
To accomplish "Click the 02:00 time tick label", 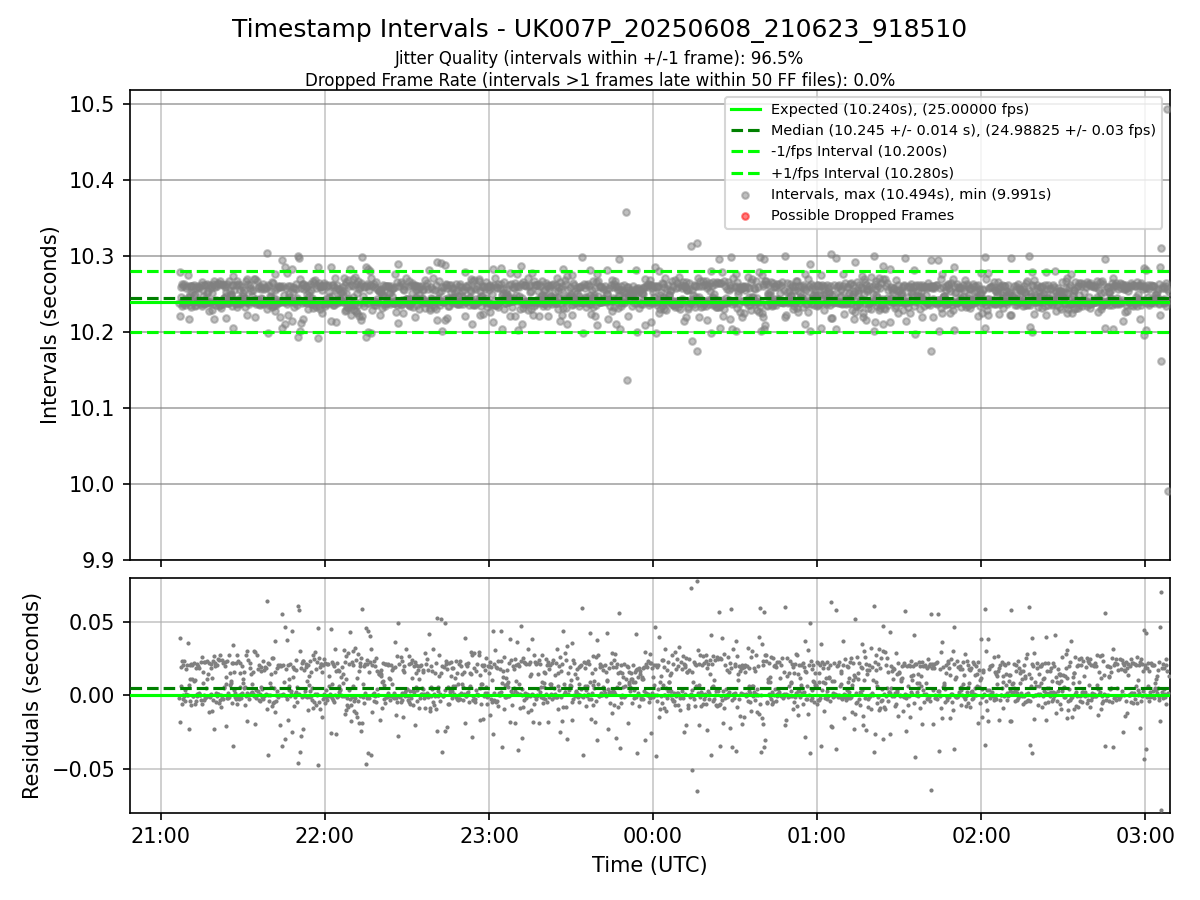I will (x=981, y=833).
